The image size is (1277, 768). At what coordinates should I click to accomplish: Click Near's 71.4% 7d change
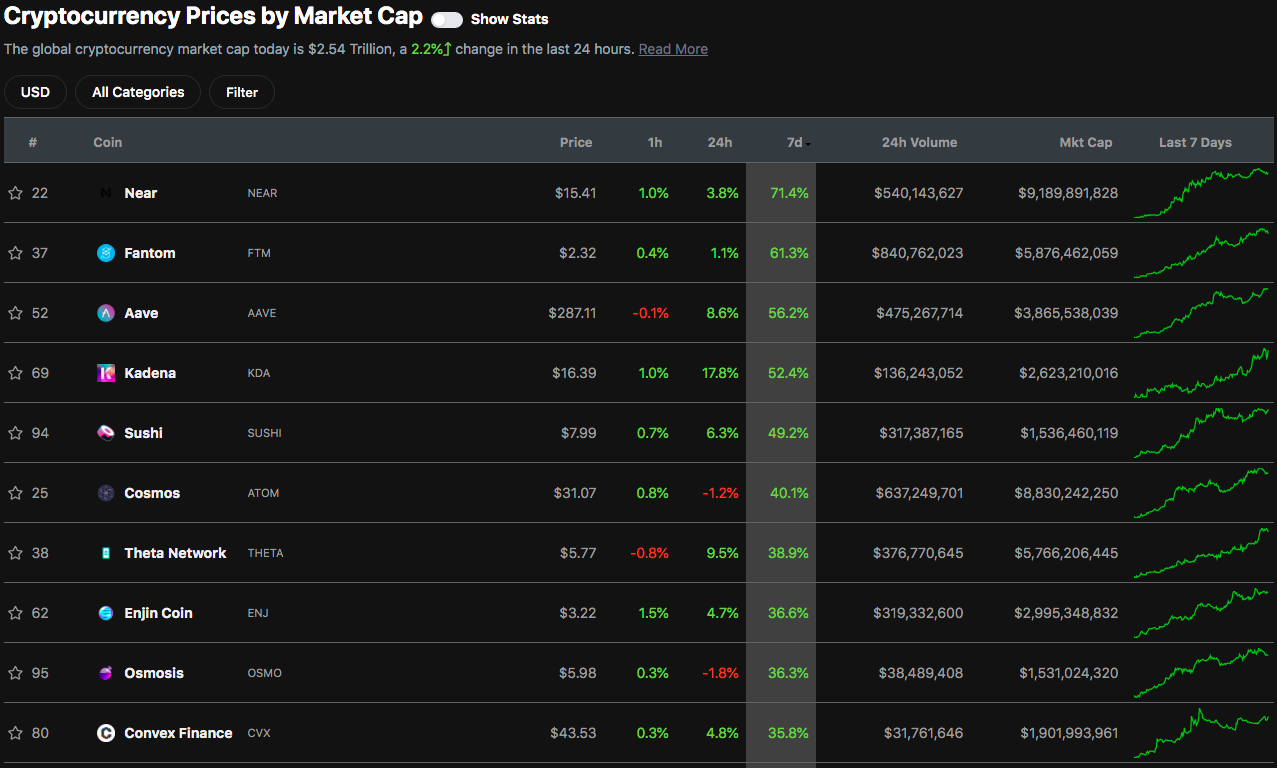tap(789, 193)
